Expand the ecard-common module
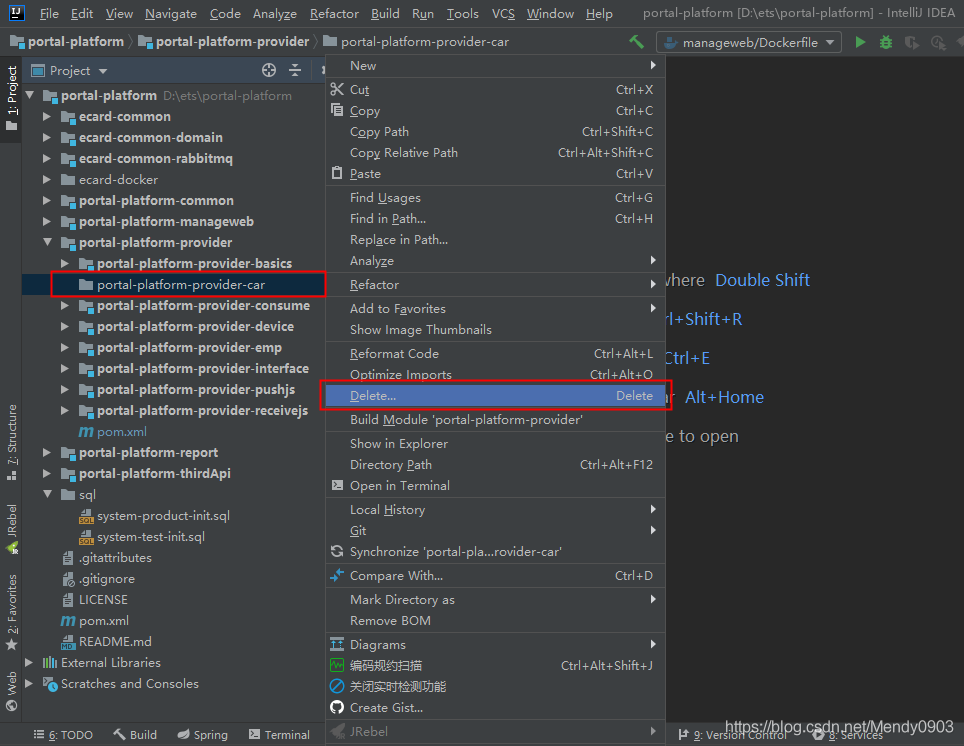The width and height of the screenshot is (964, 746). [x=47, y=116]
